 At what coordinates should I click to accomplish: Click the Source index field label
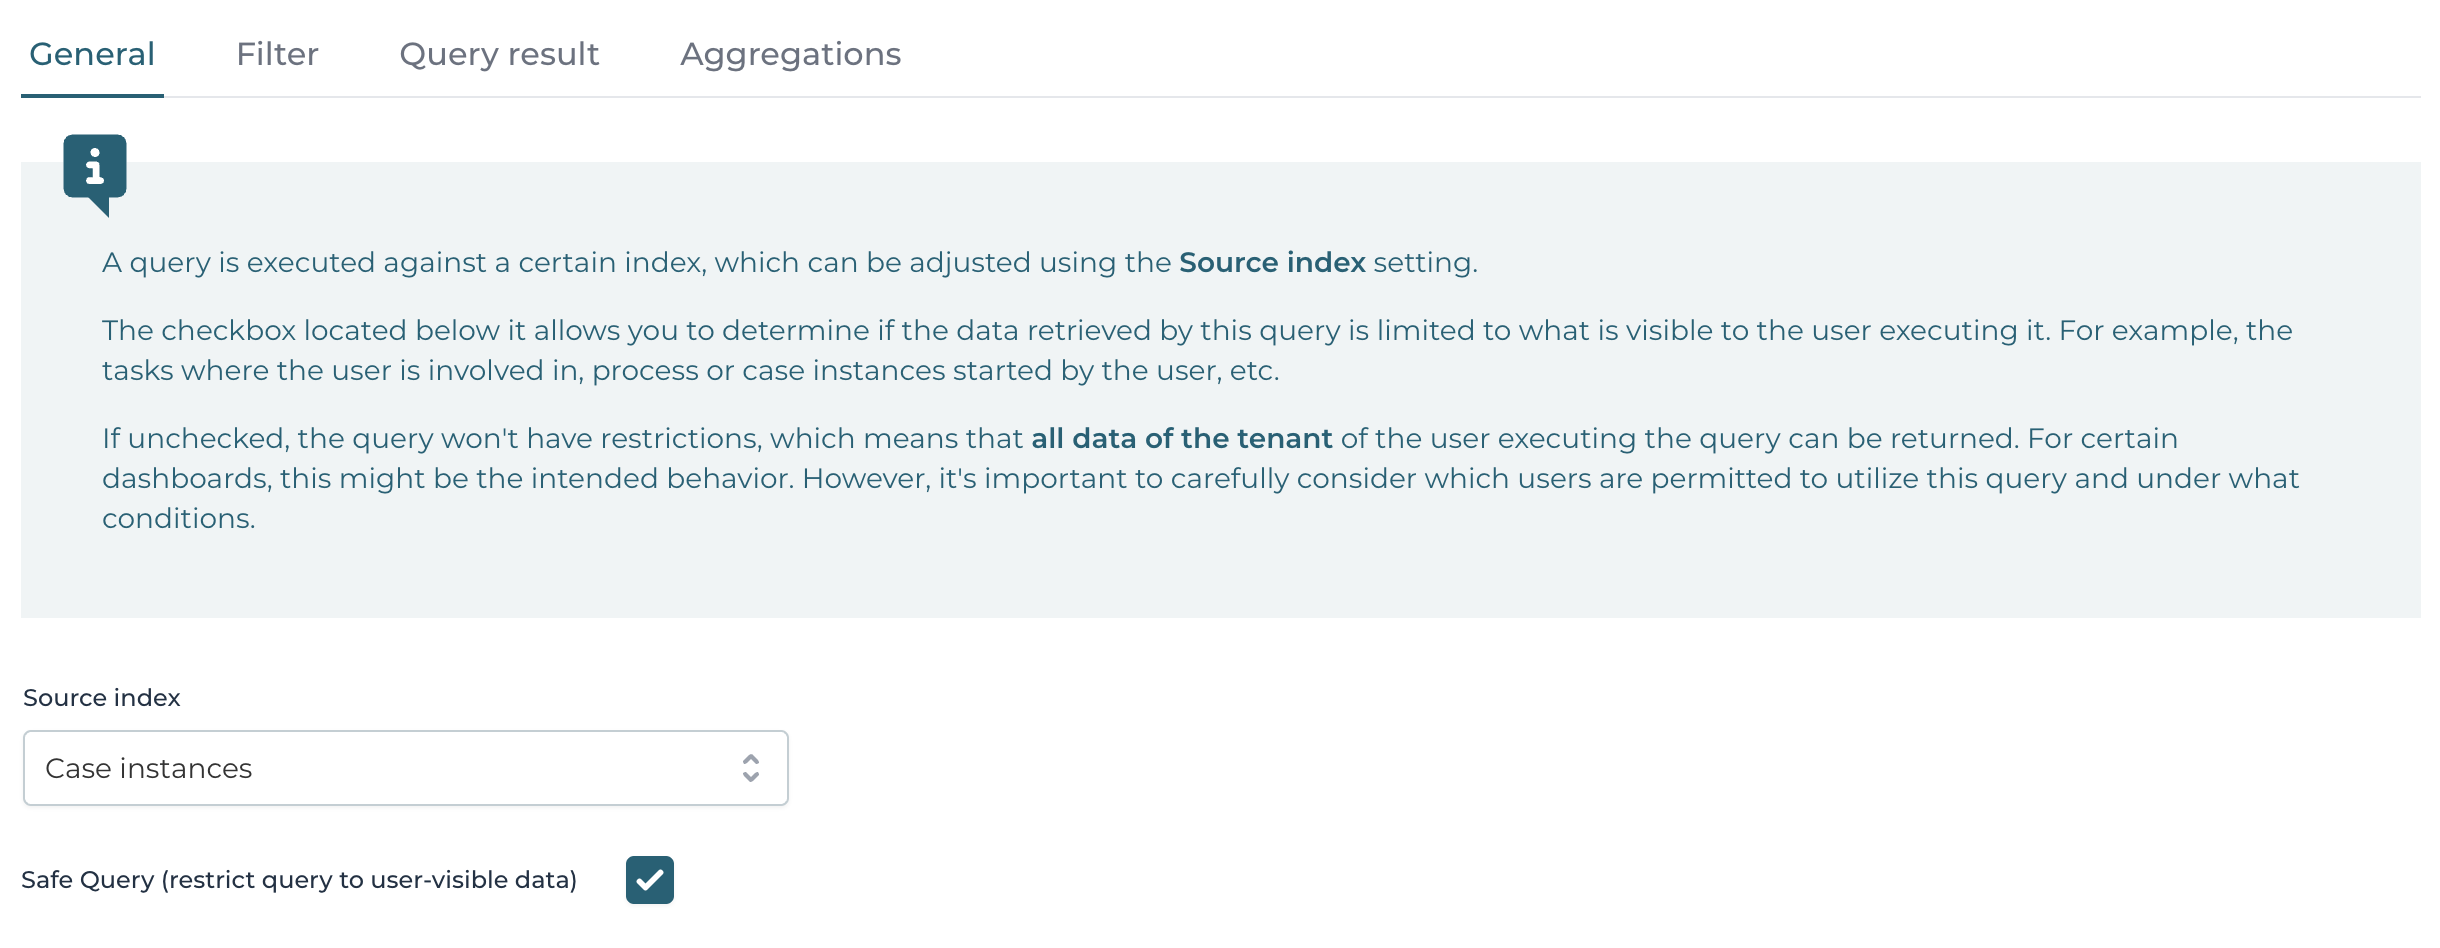click(x=100, y=698)
